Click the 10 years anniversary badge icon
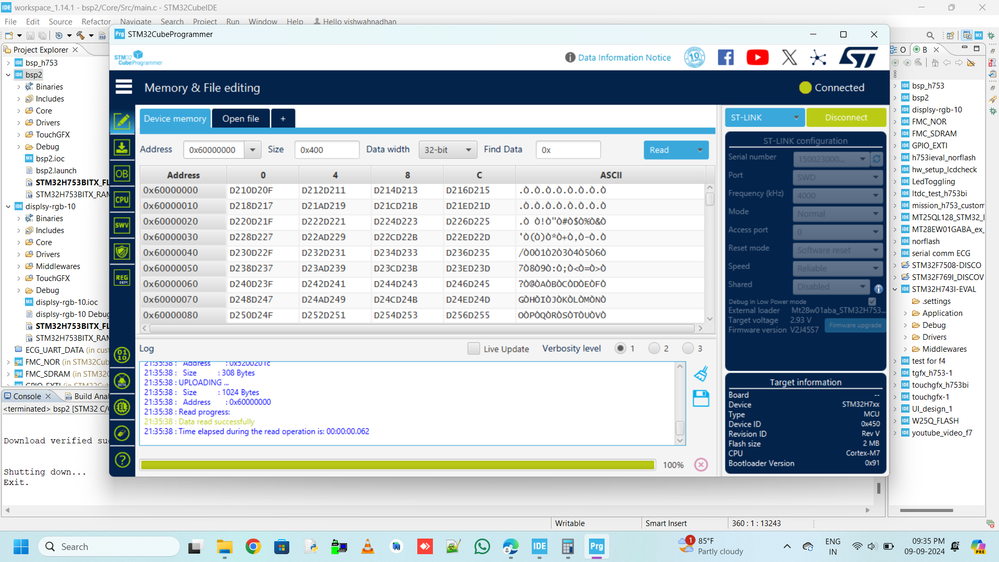This screenshot has width=999, height=562. (694, 57)
